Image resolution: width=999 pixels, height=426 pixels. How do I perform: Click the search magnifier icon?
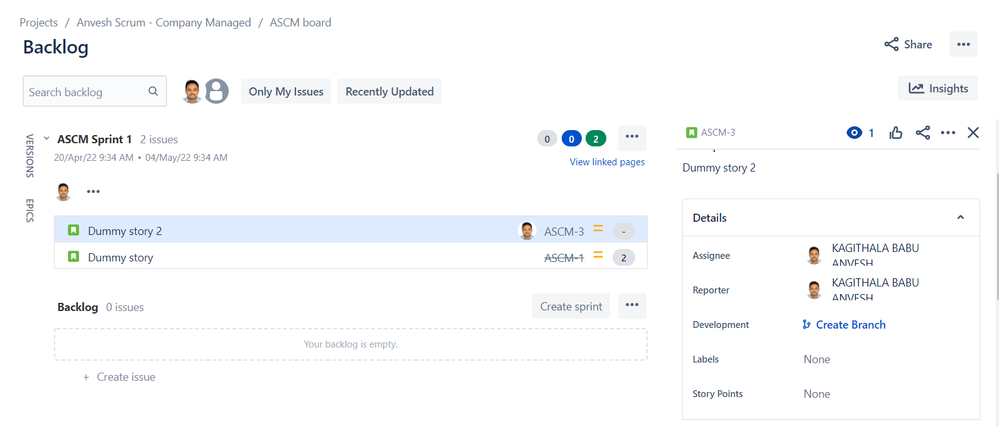[x=153, y=91]
